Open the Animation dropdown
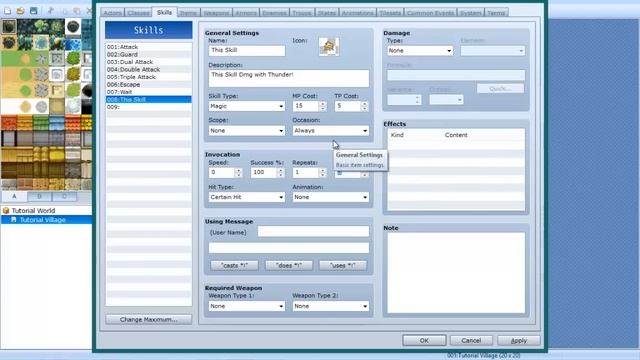Image resolution: width=640 pixels, height=360 pixels. click(331, 197)
